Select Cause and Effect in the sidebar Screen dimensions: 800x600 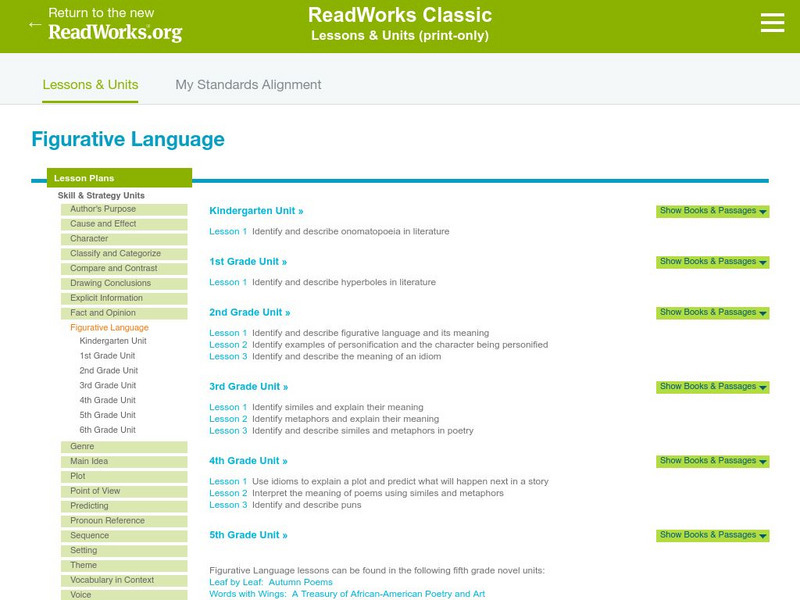click(x=124, y=224)
